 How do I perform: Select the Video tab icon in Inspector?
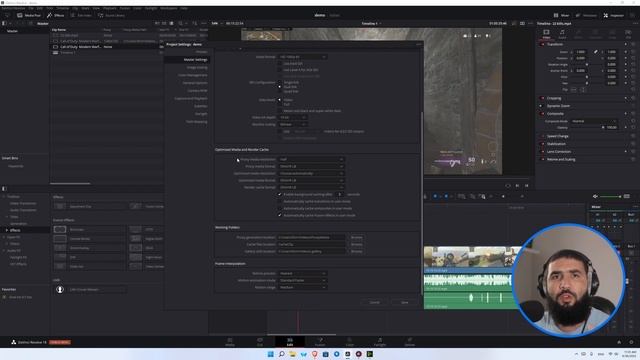(x=546, y=33)
